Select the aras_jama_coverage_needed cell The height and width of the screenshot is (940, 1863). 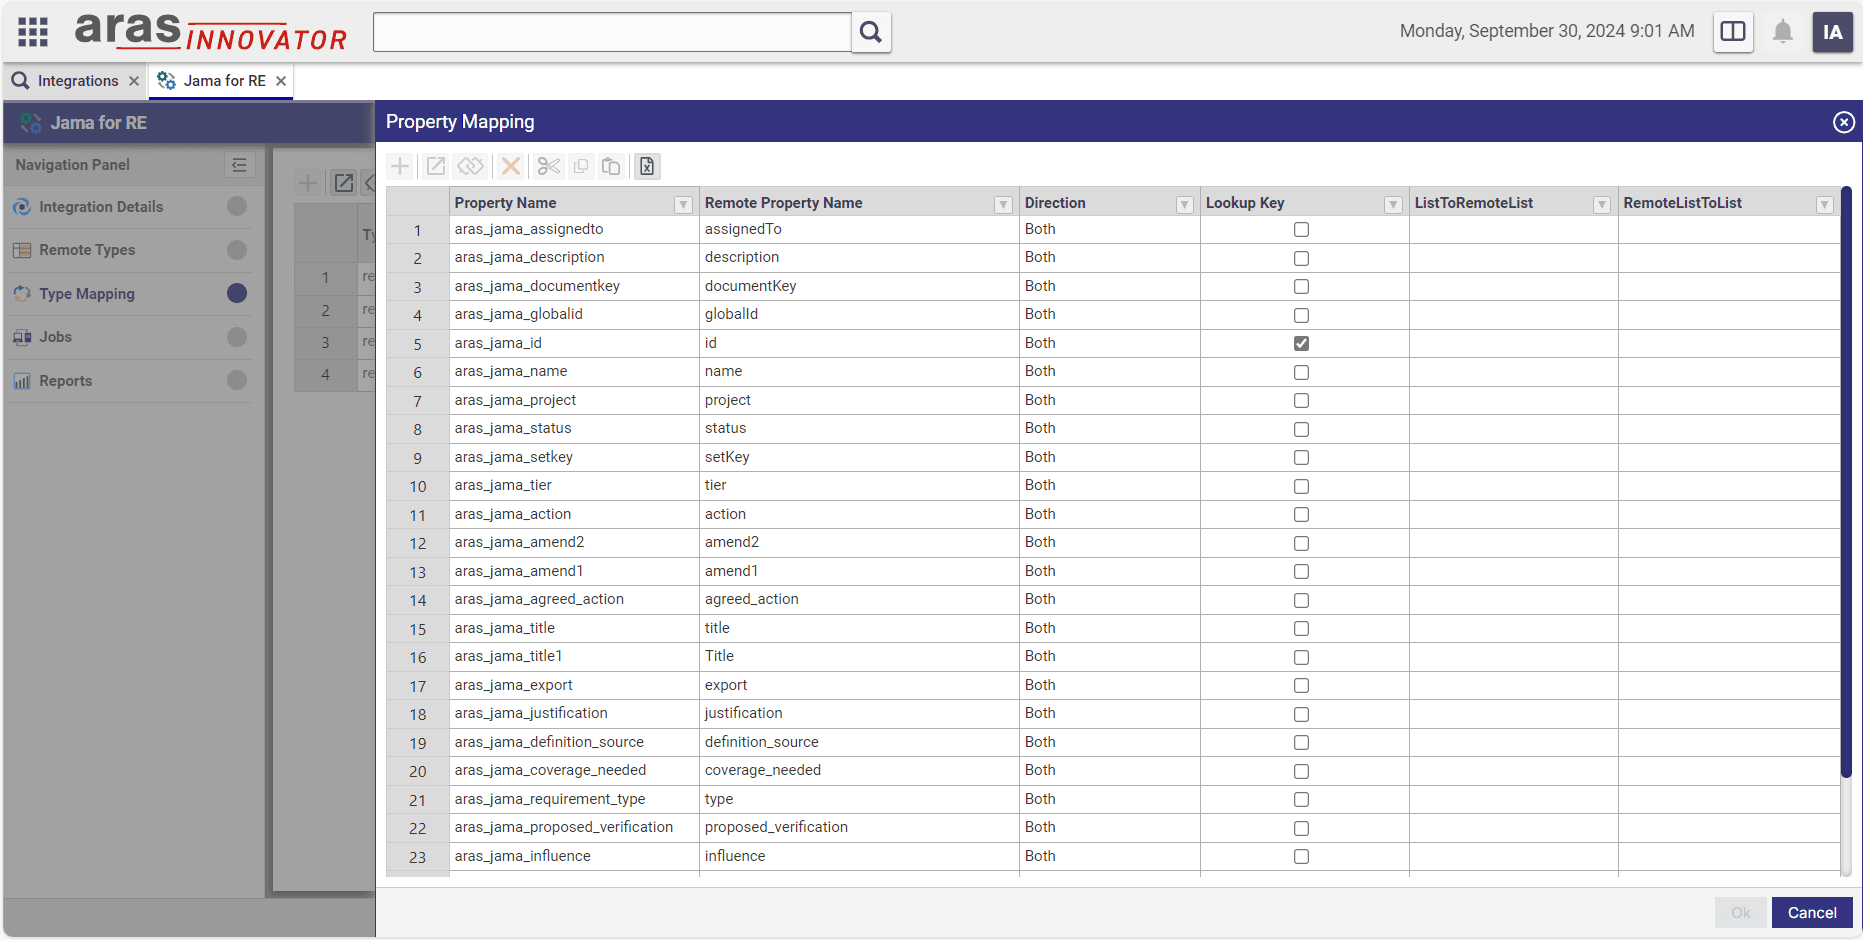click(574, 771)
